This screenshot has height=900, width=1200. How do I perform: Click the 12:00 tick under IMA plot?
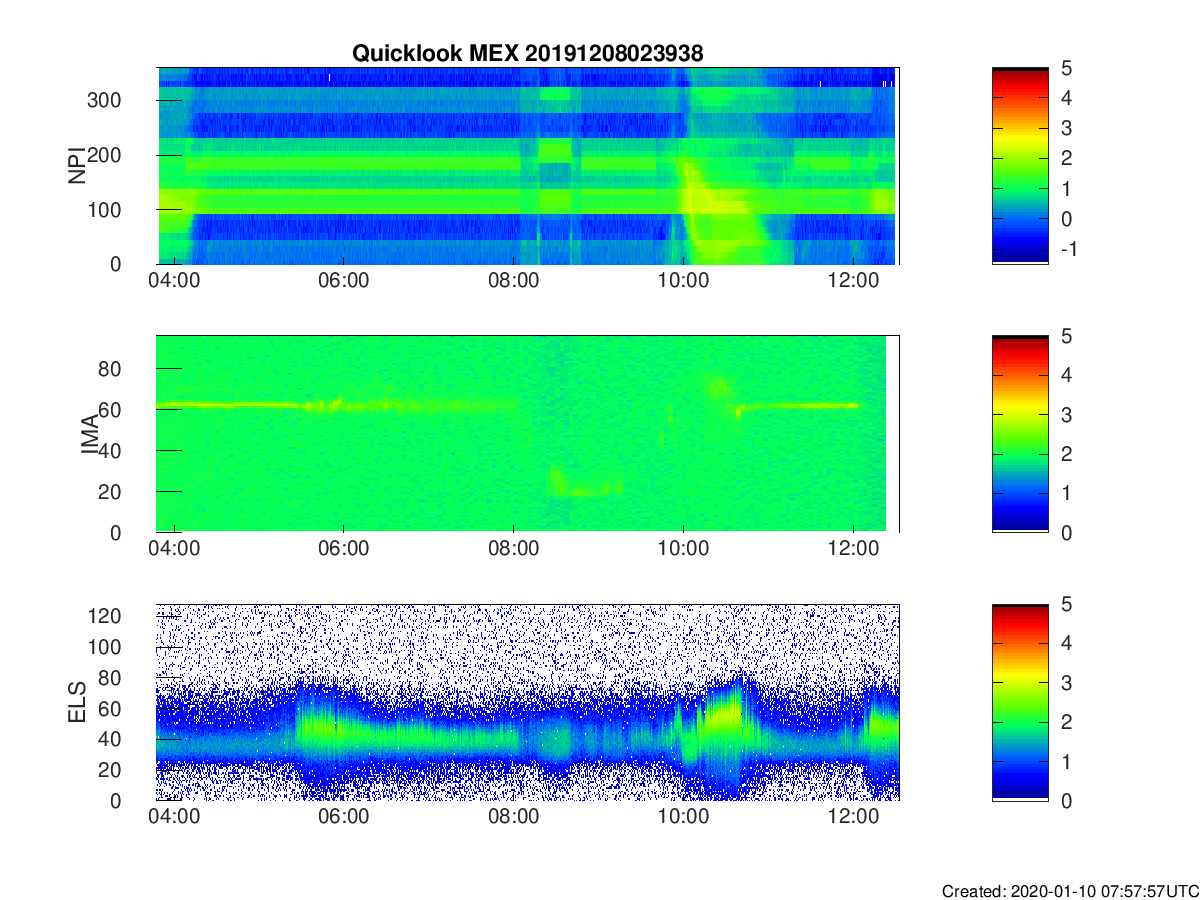point(852,549)
